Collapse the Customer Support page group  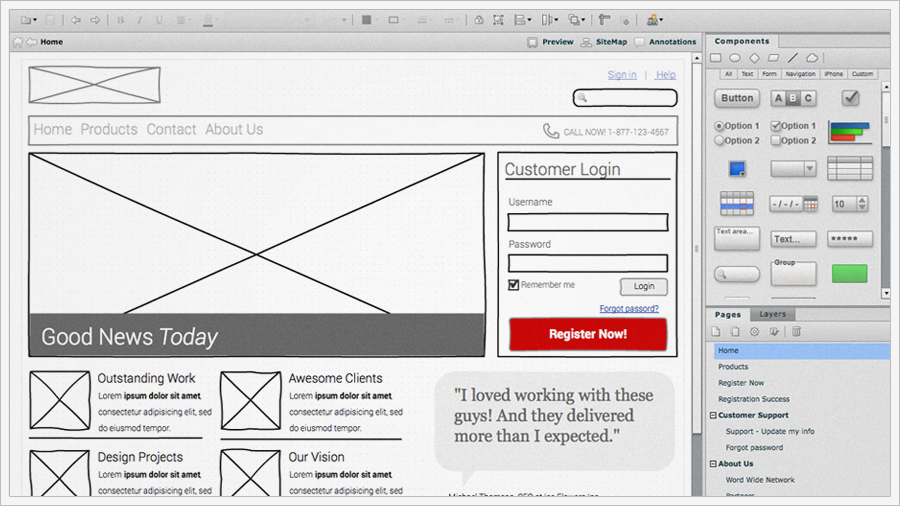pyautogui.click(x=713, y=415)
